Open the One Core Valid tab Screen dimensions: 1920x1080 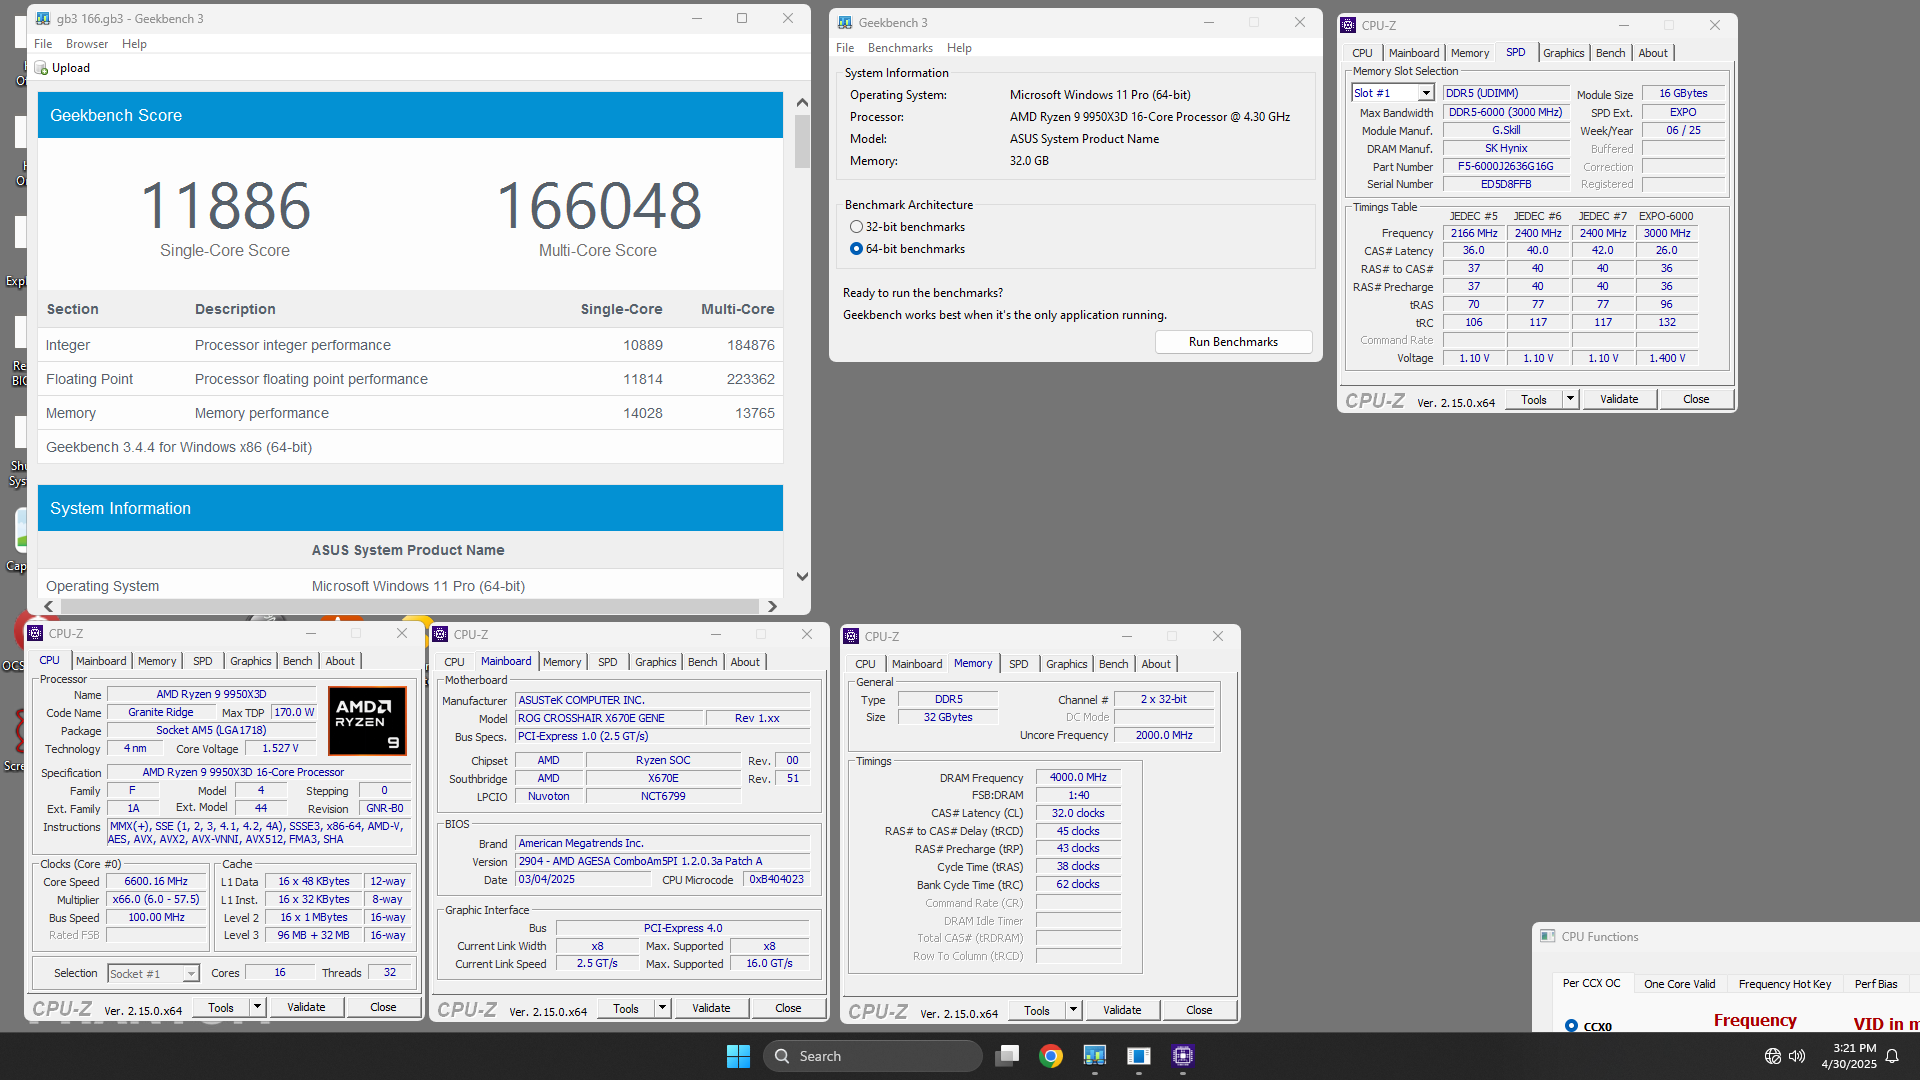pos(1679,984)
